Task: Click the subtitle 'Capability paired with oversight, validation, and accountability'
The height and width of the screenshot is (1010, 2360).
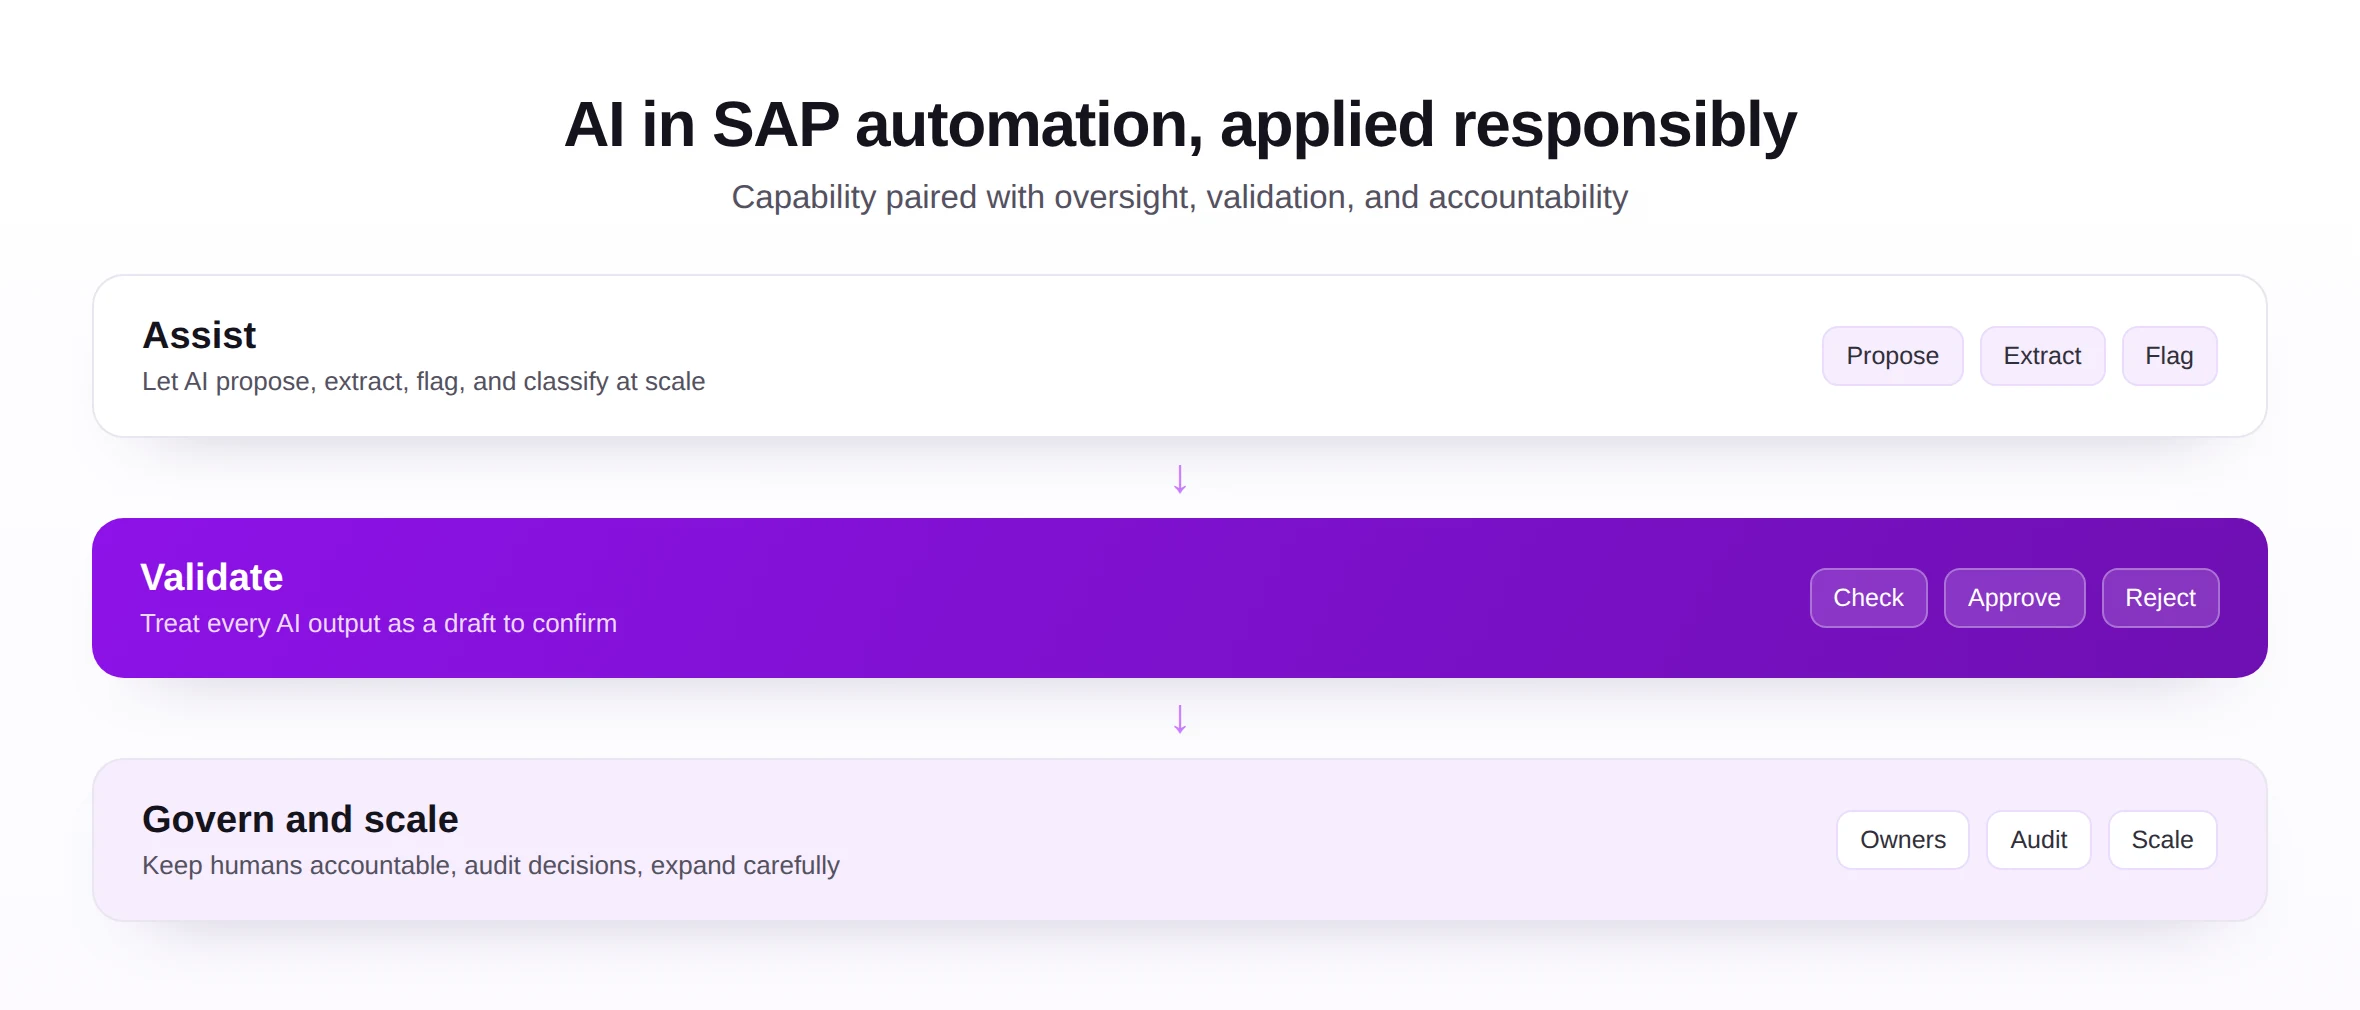Action: pos(1180,197)
